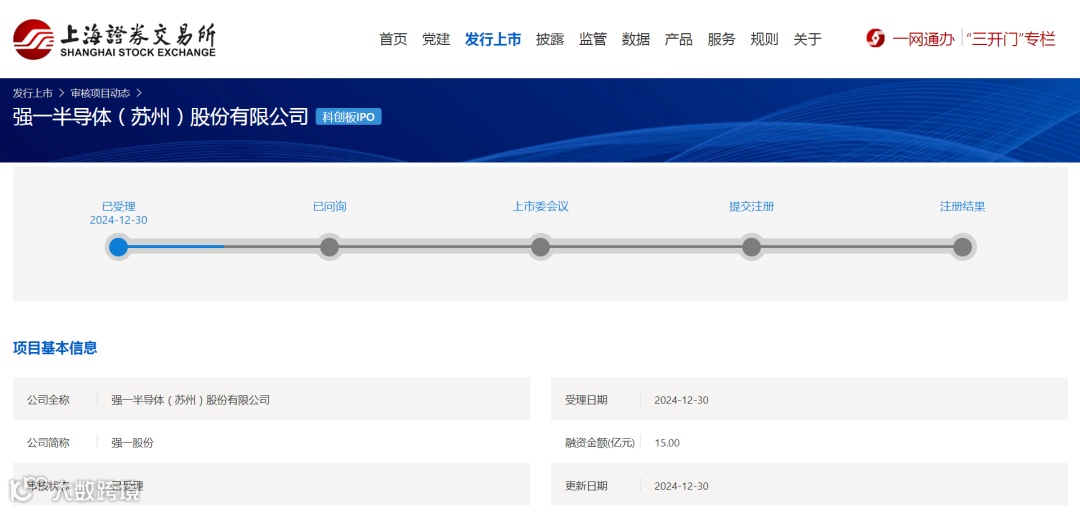Open the 关于 menu item
1080x510 pixels.
pos(807,39)
